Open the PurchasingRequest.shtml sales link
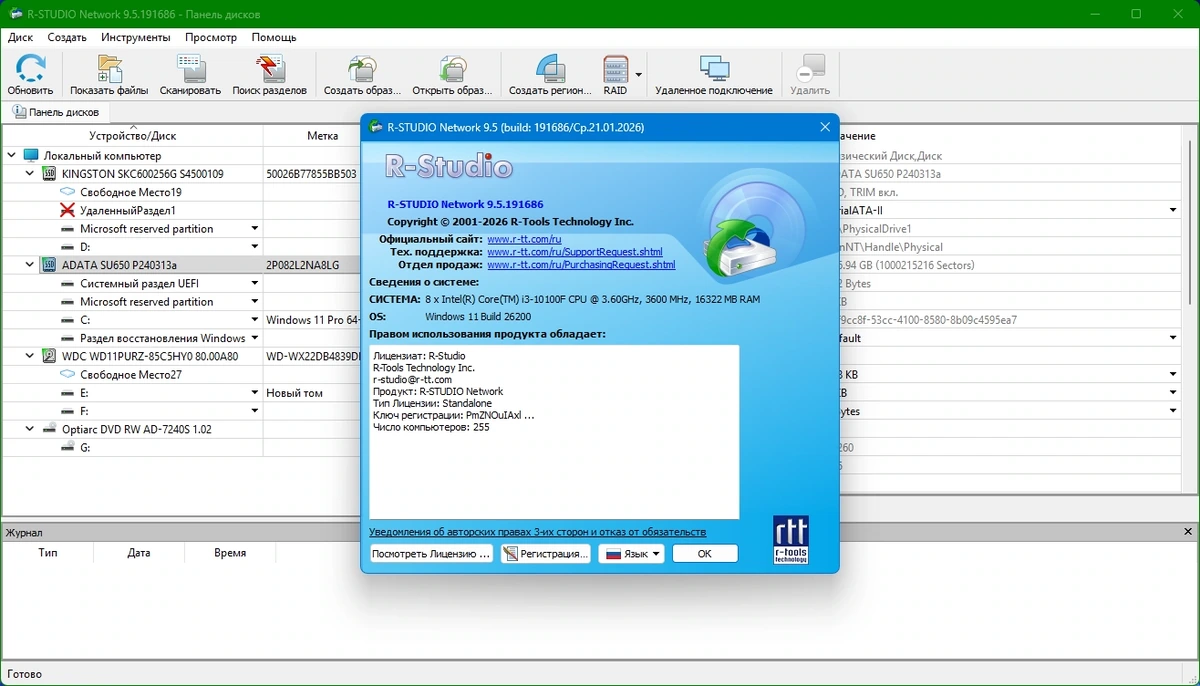 (x=581, y=265)
